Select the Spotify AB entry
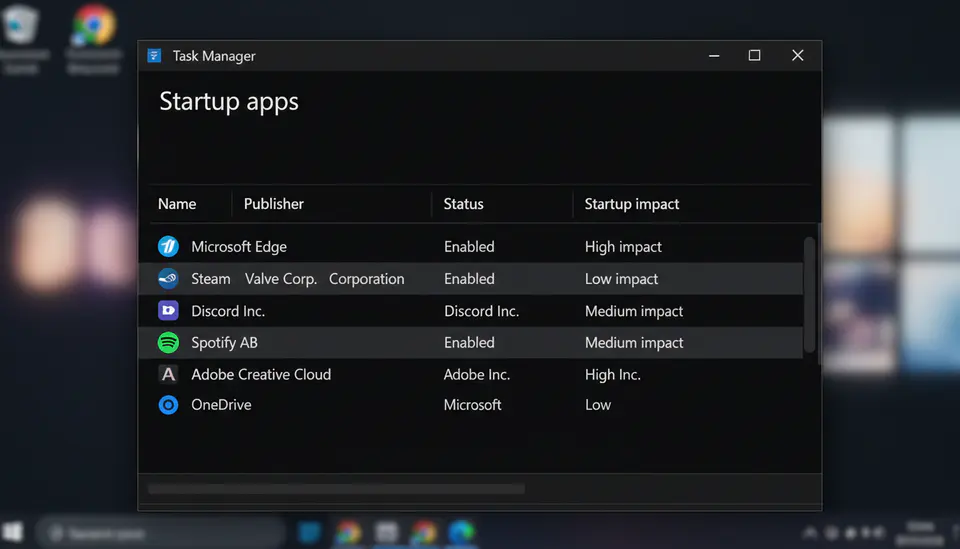 click(224, 343)
